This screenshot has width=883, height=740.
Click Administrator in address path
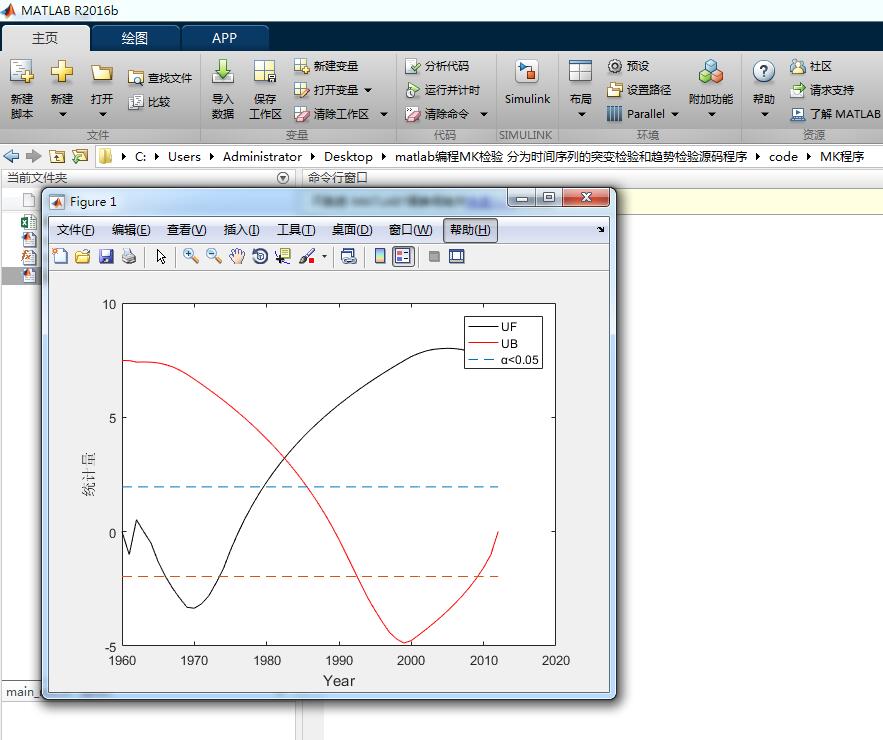pos(262,157)
